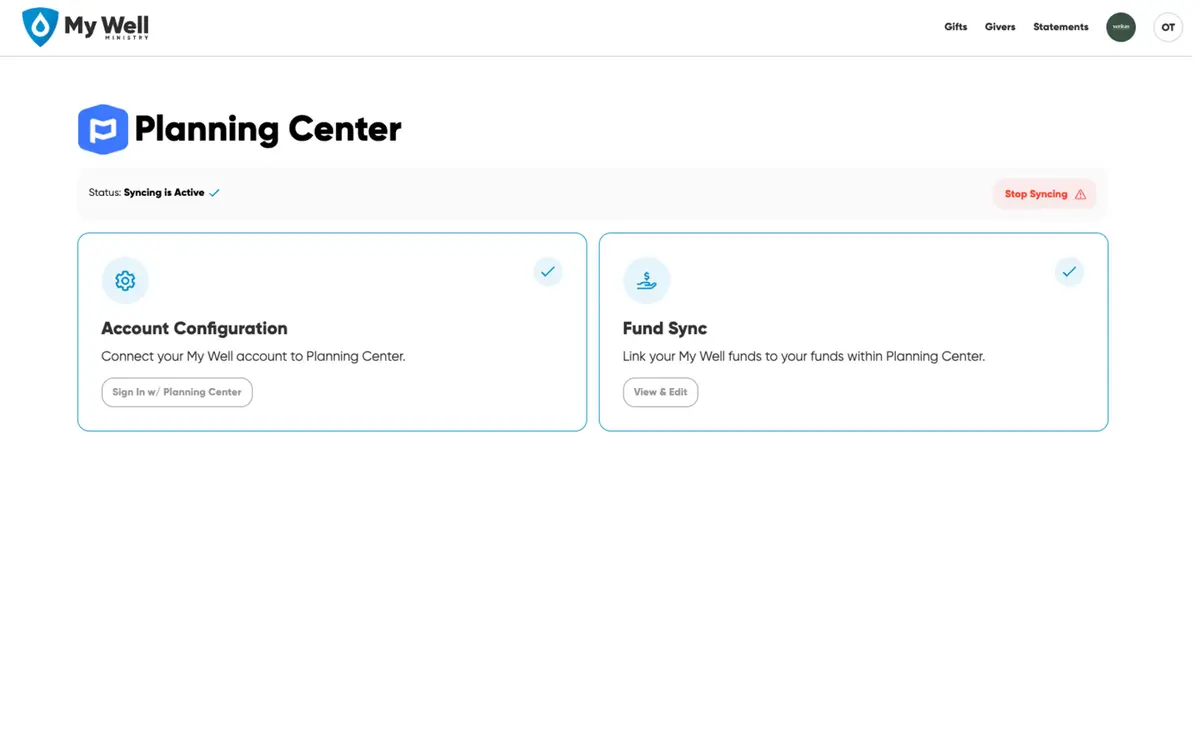Click 'Connect your My Well account' description
Image resolution: width=1200 pixels, height=733 pixels.
[253, 356]
